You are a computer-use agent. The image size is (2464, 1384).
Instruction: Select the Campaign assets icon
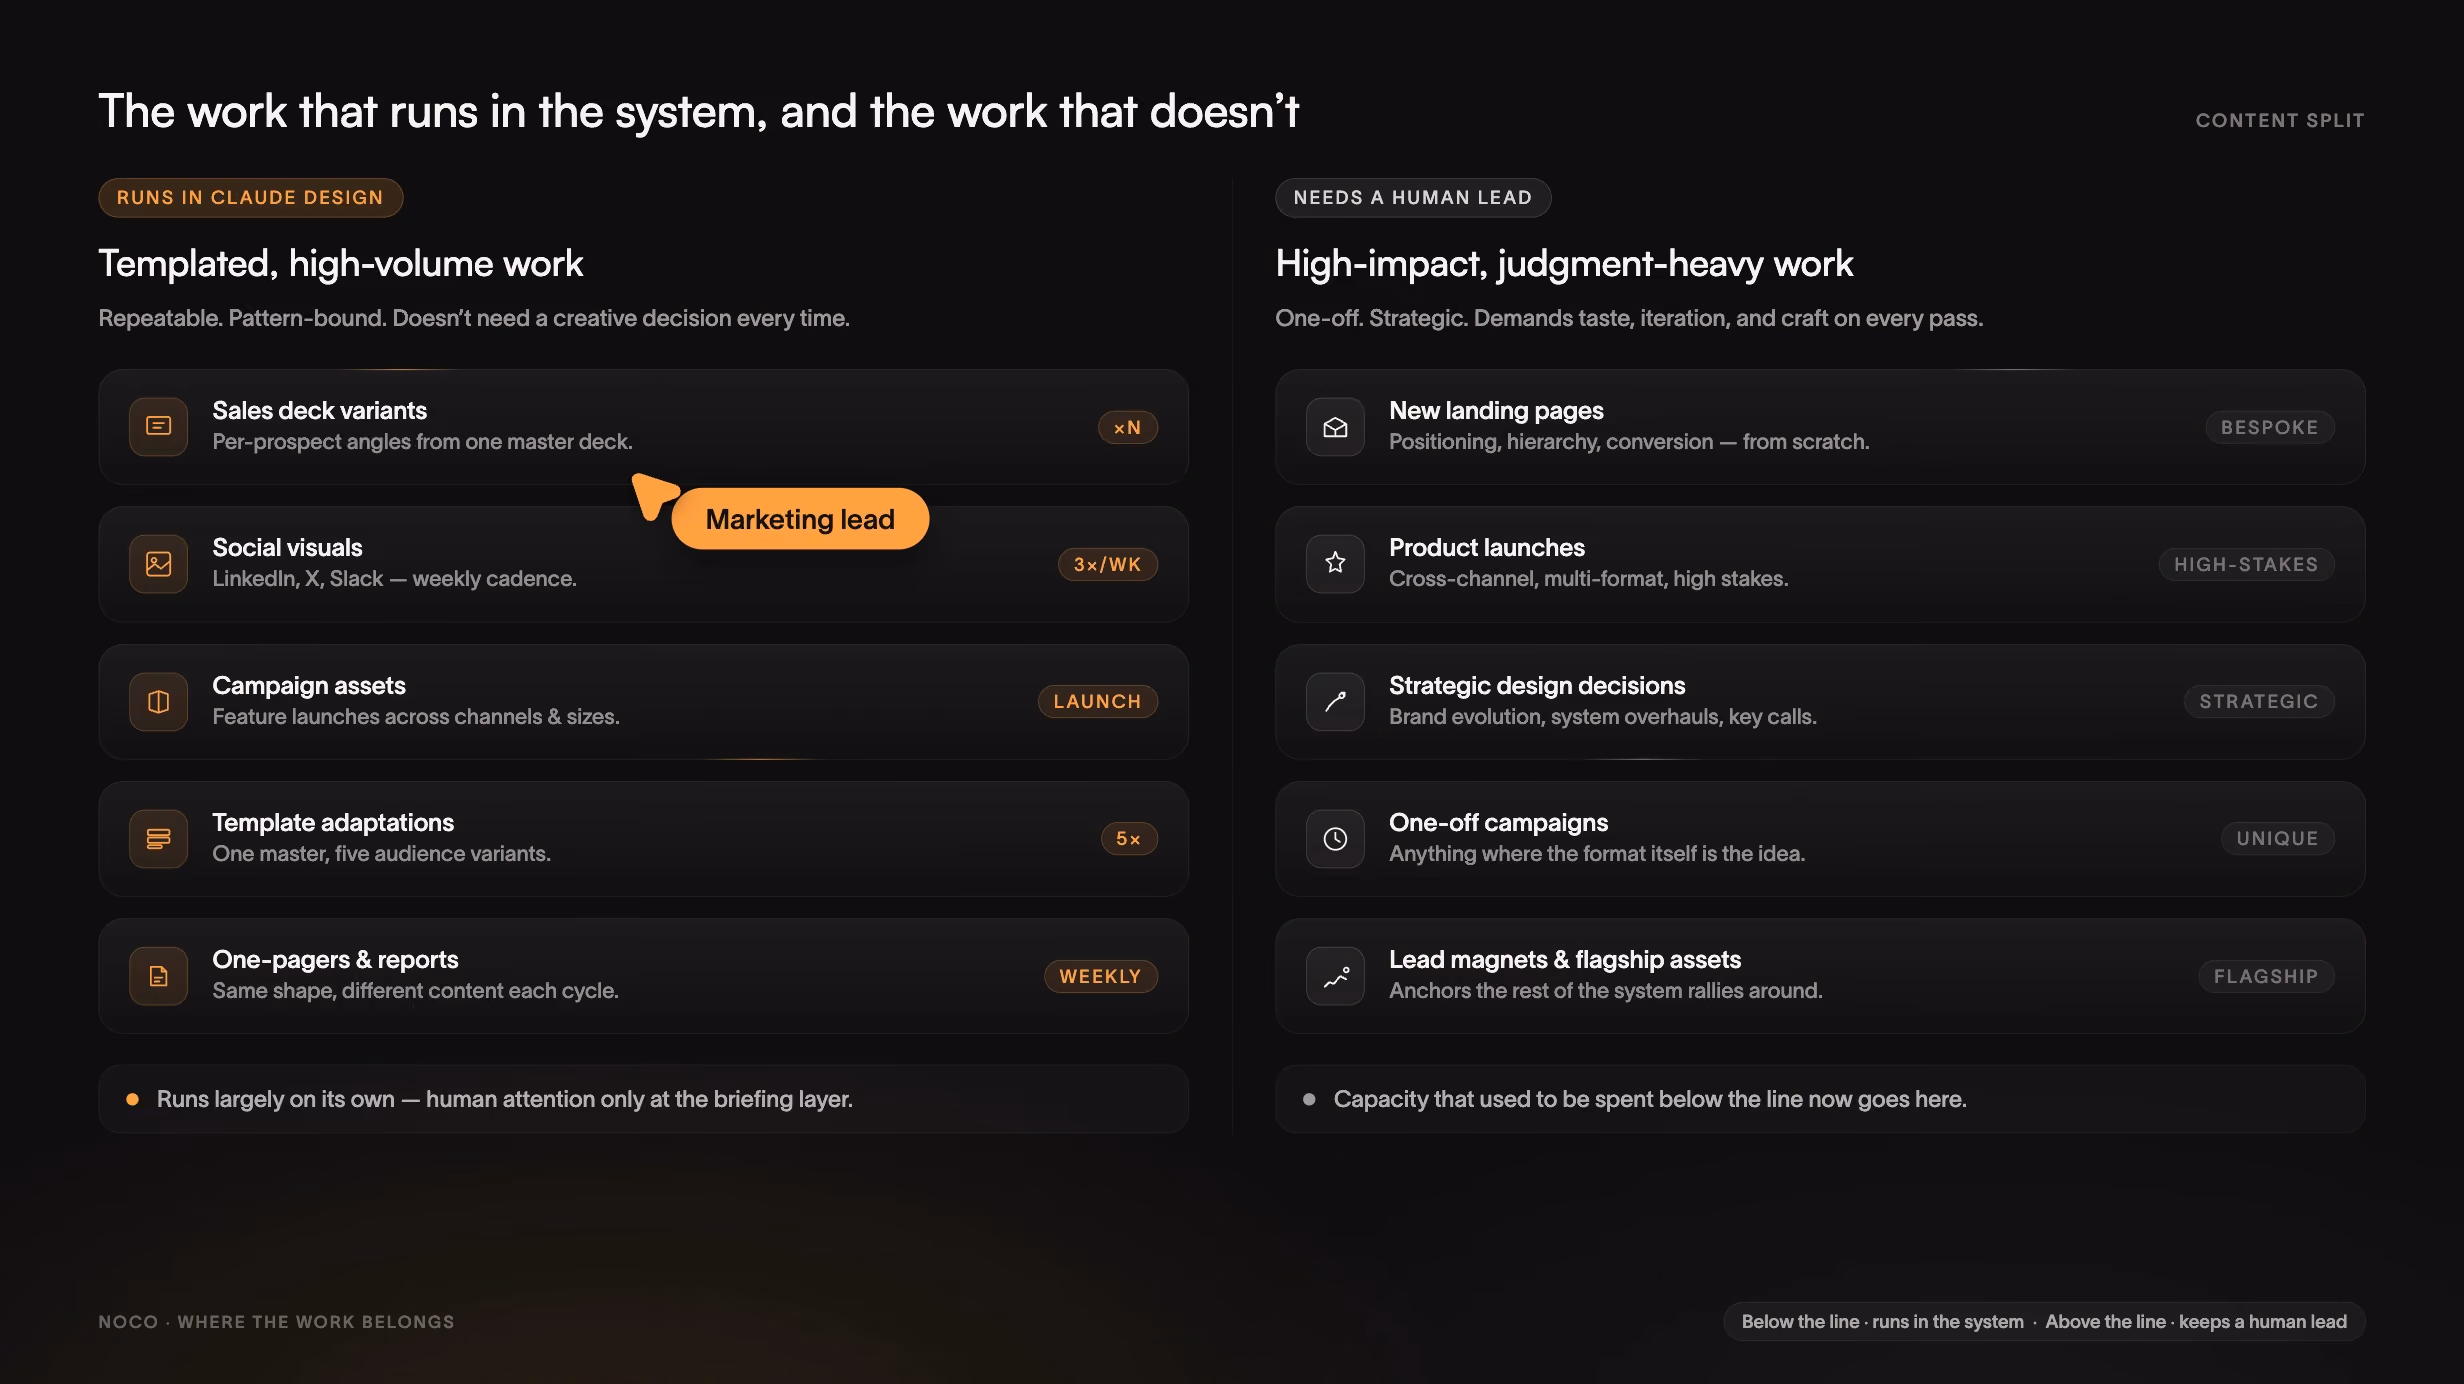[158, 702]
